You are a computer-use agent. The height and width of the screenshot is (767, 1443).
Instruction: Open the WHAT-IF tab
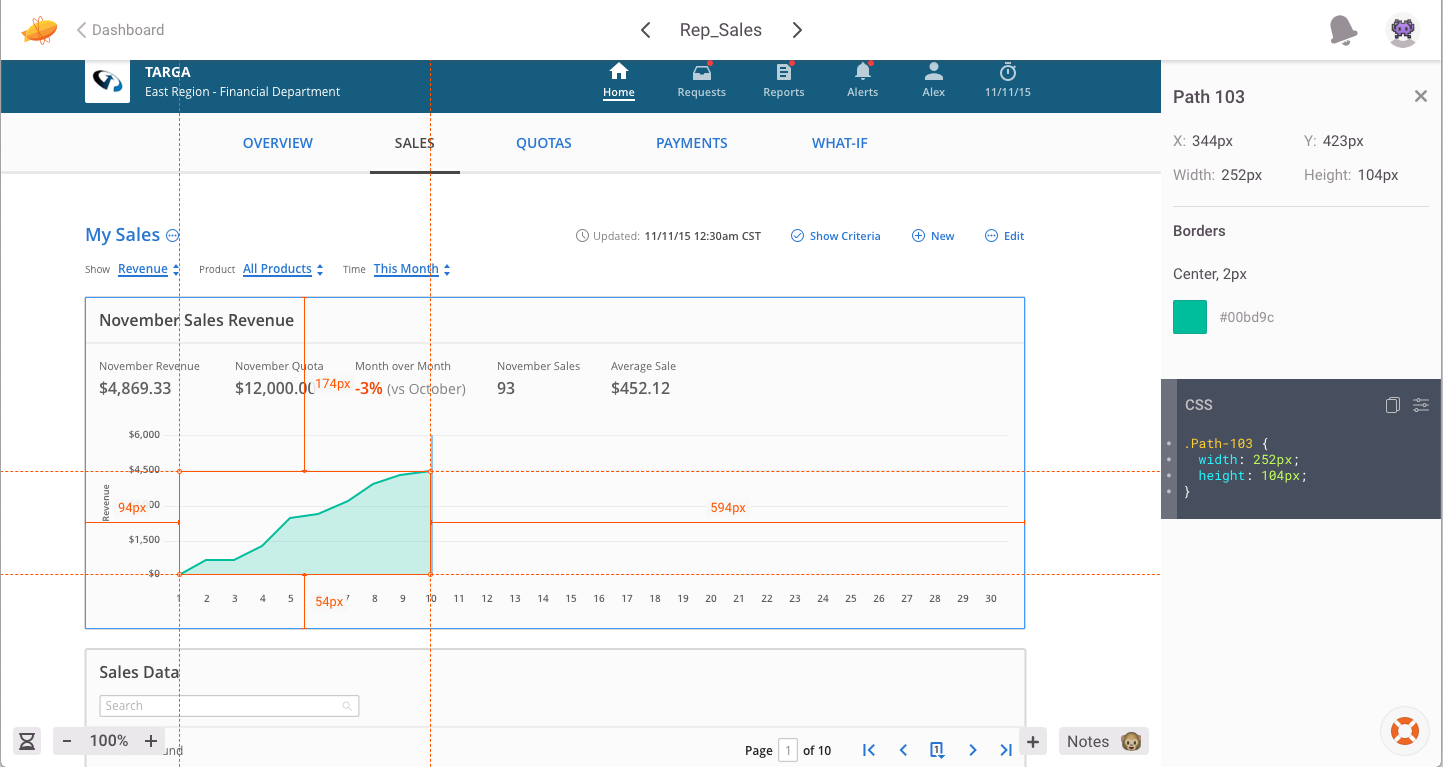coord(840,143)
